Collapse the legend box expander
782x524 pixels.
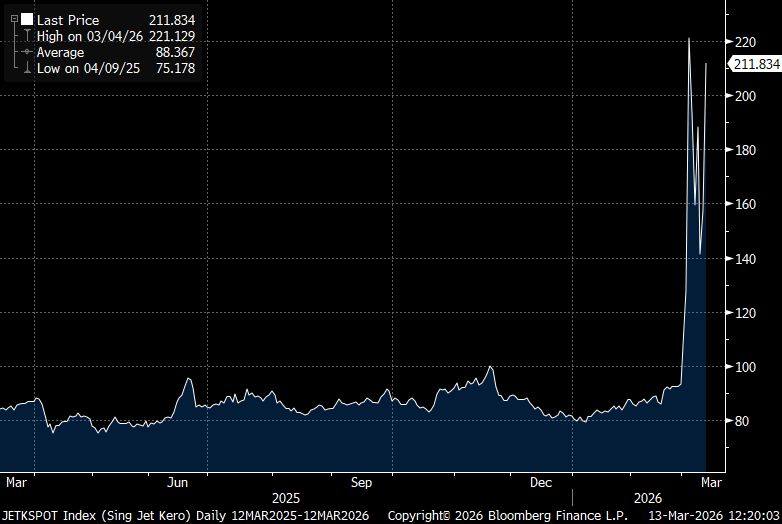(x=14, y=19)
